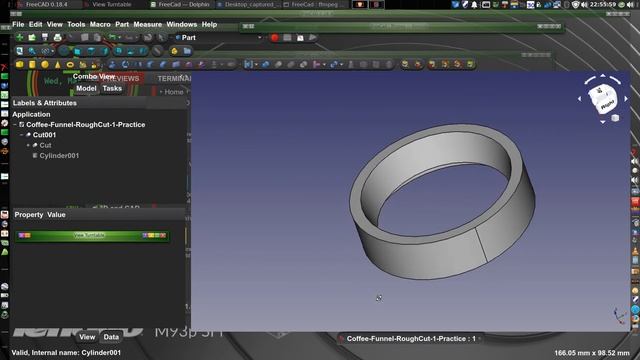The image size is (640, 360).
Task: Click the notification bell tray icon
Action: [474, 4]
